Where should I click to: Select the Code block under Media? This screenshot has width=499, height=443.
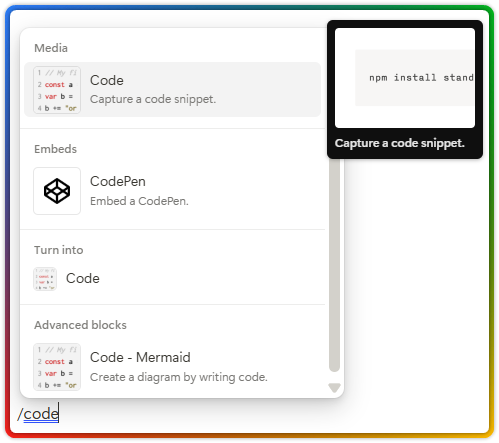(172, 90)
